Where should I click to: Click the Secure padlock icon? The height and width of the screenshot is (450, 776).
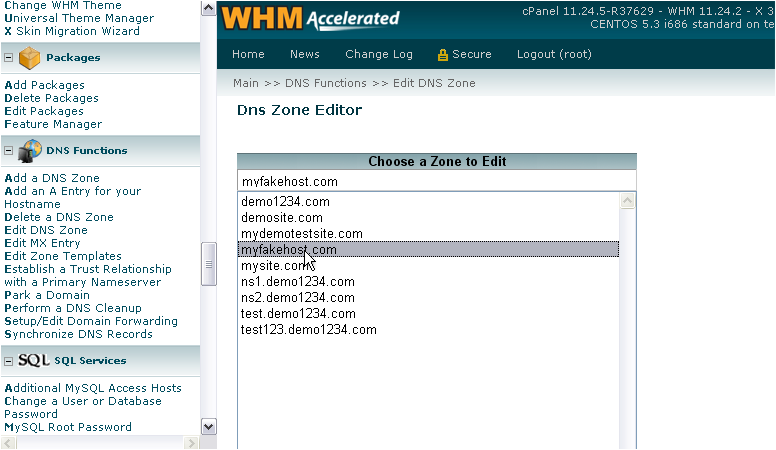coord(442,54)
